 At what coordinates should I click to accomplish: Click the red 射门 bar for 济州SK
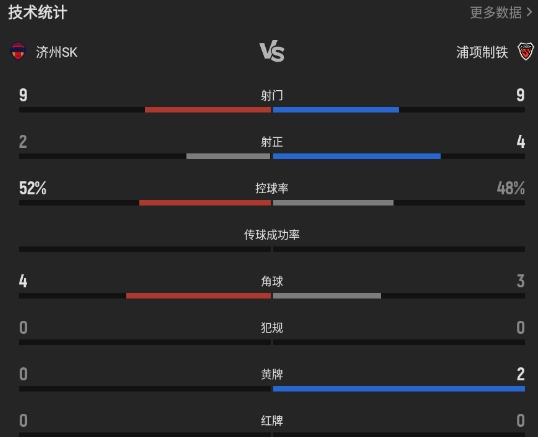click(x=208, y=110)
